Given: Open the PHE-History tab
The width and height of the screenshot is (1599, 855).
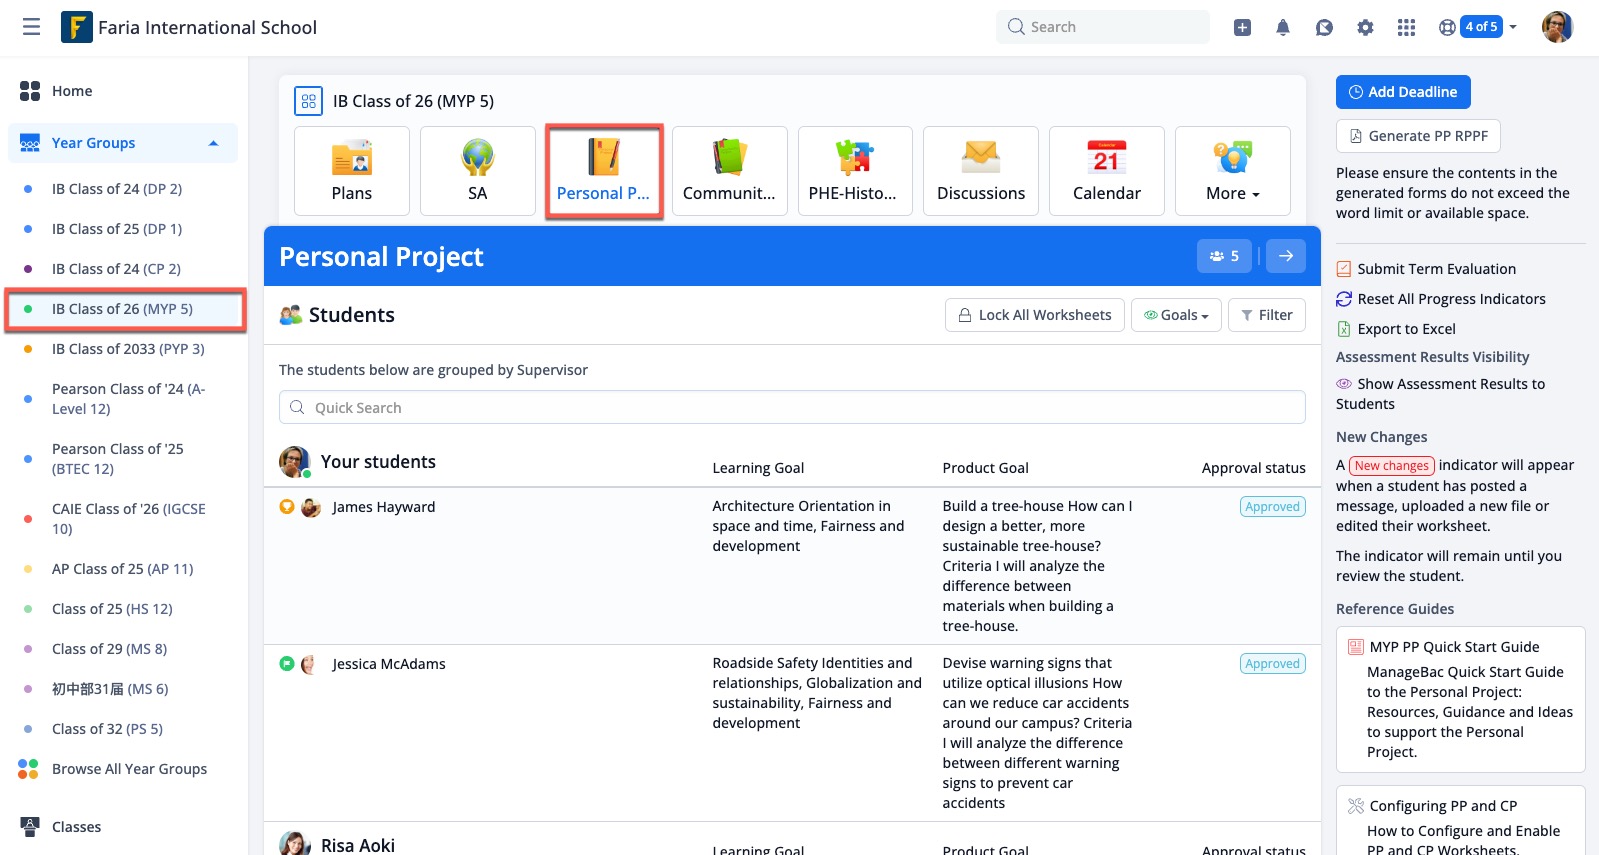Looking at the screenshot, I should (855, 171).
